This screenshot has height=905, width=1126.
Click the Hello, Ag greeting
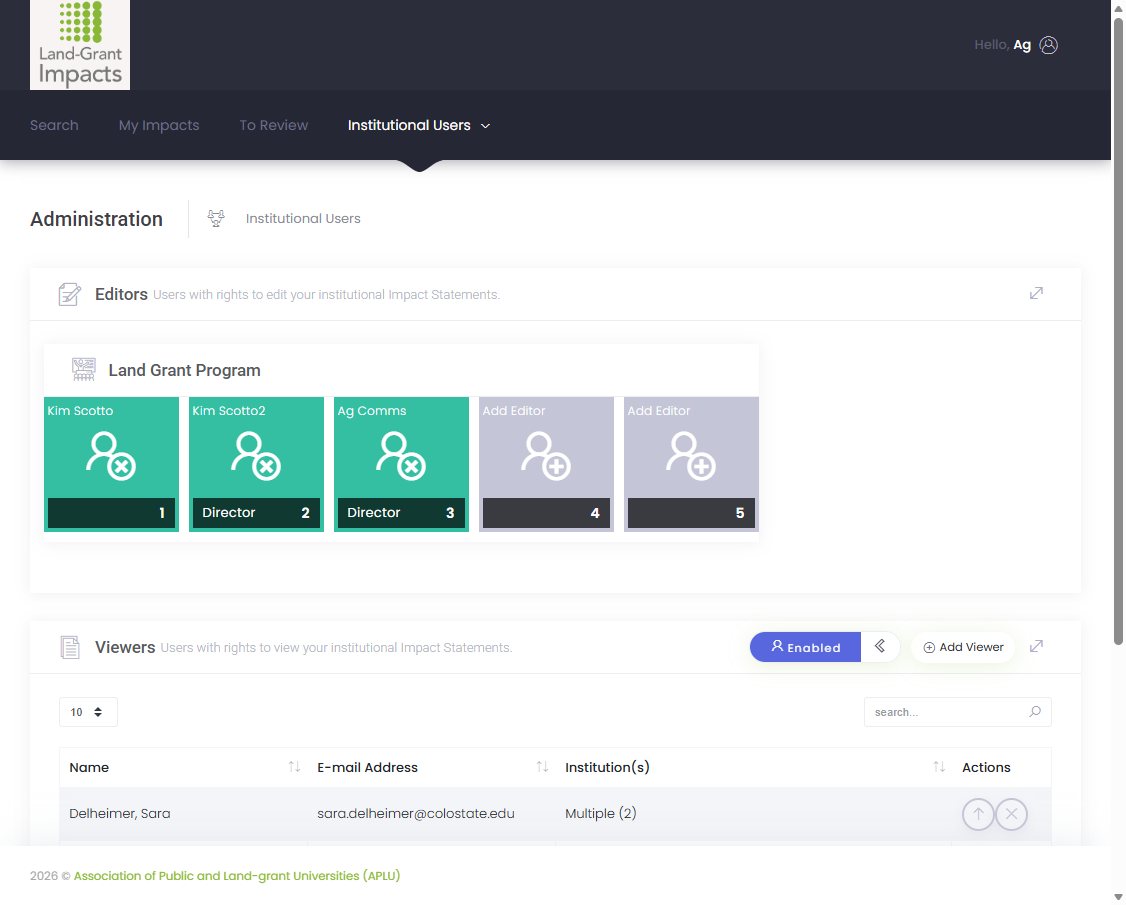pos(1002,45)
